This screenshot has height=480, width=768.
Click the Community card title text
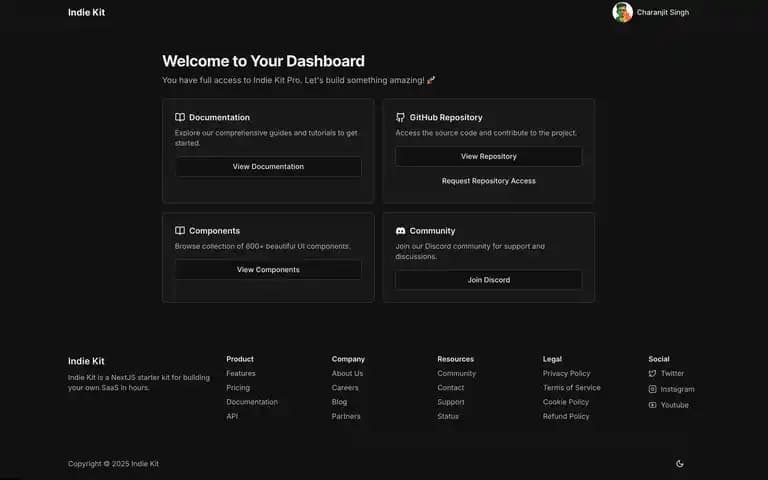[x=432, y=230]
